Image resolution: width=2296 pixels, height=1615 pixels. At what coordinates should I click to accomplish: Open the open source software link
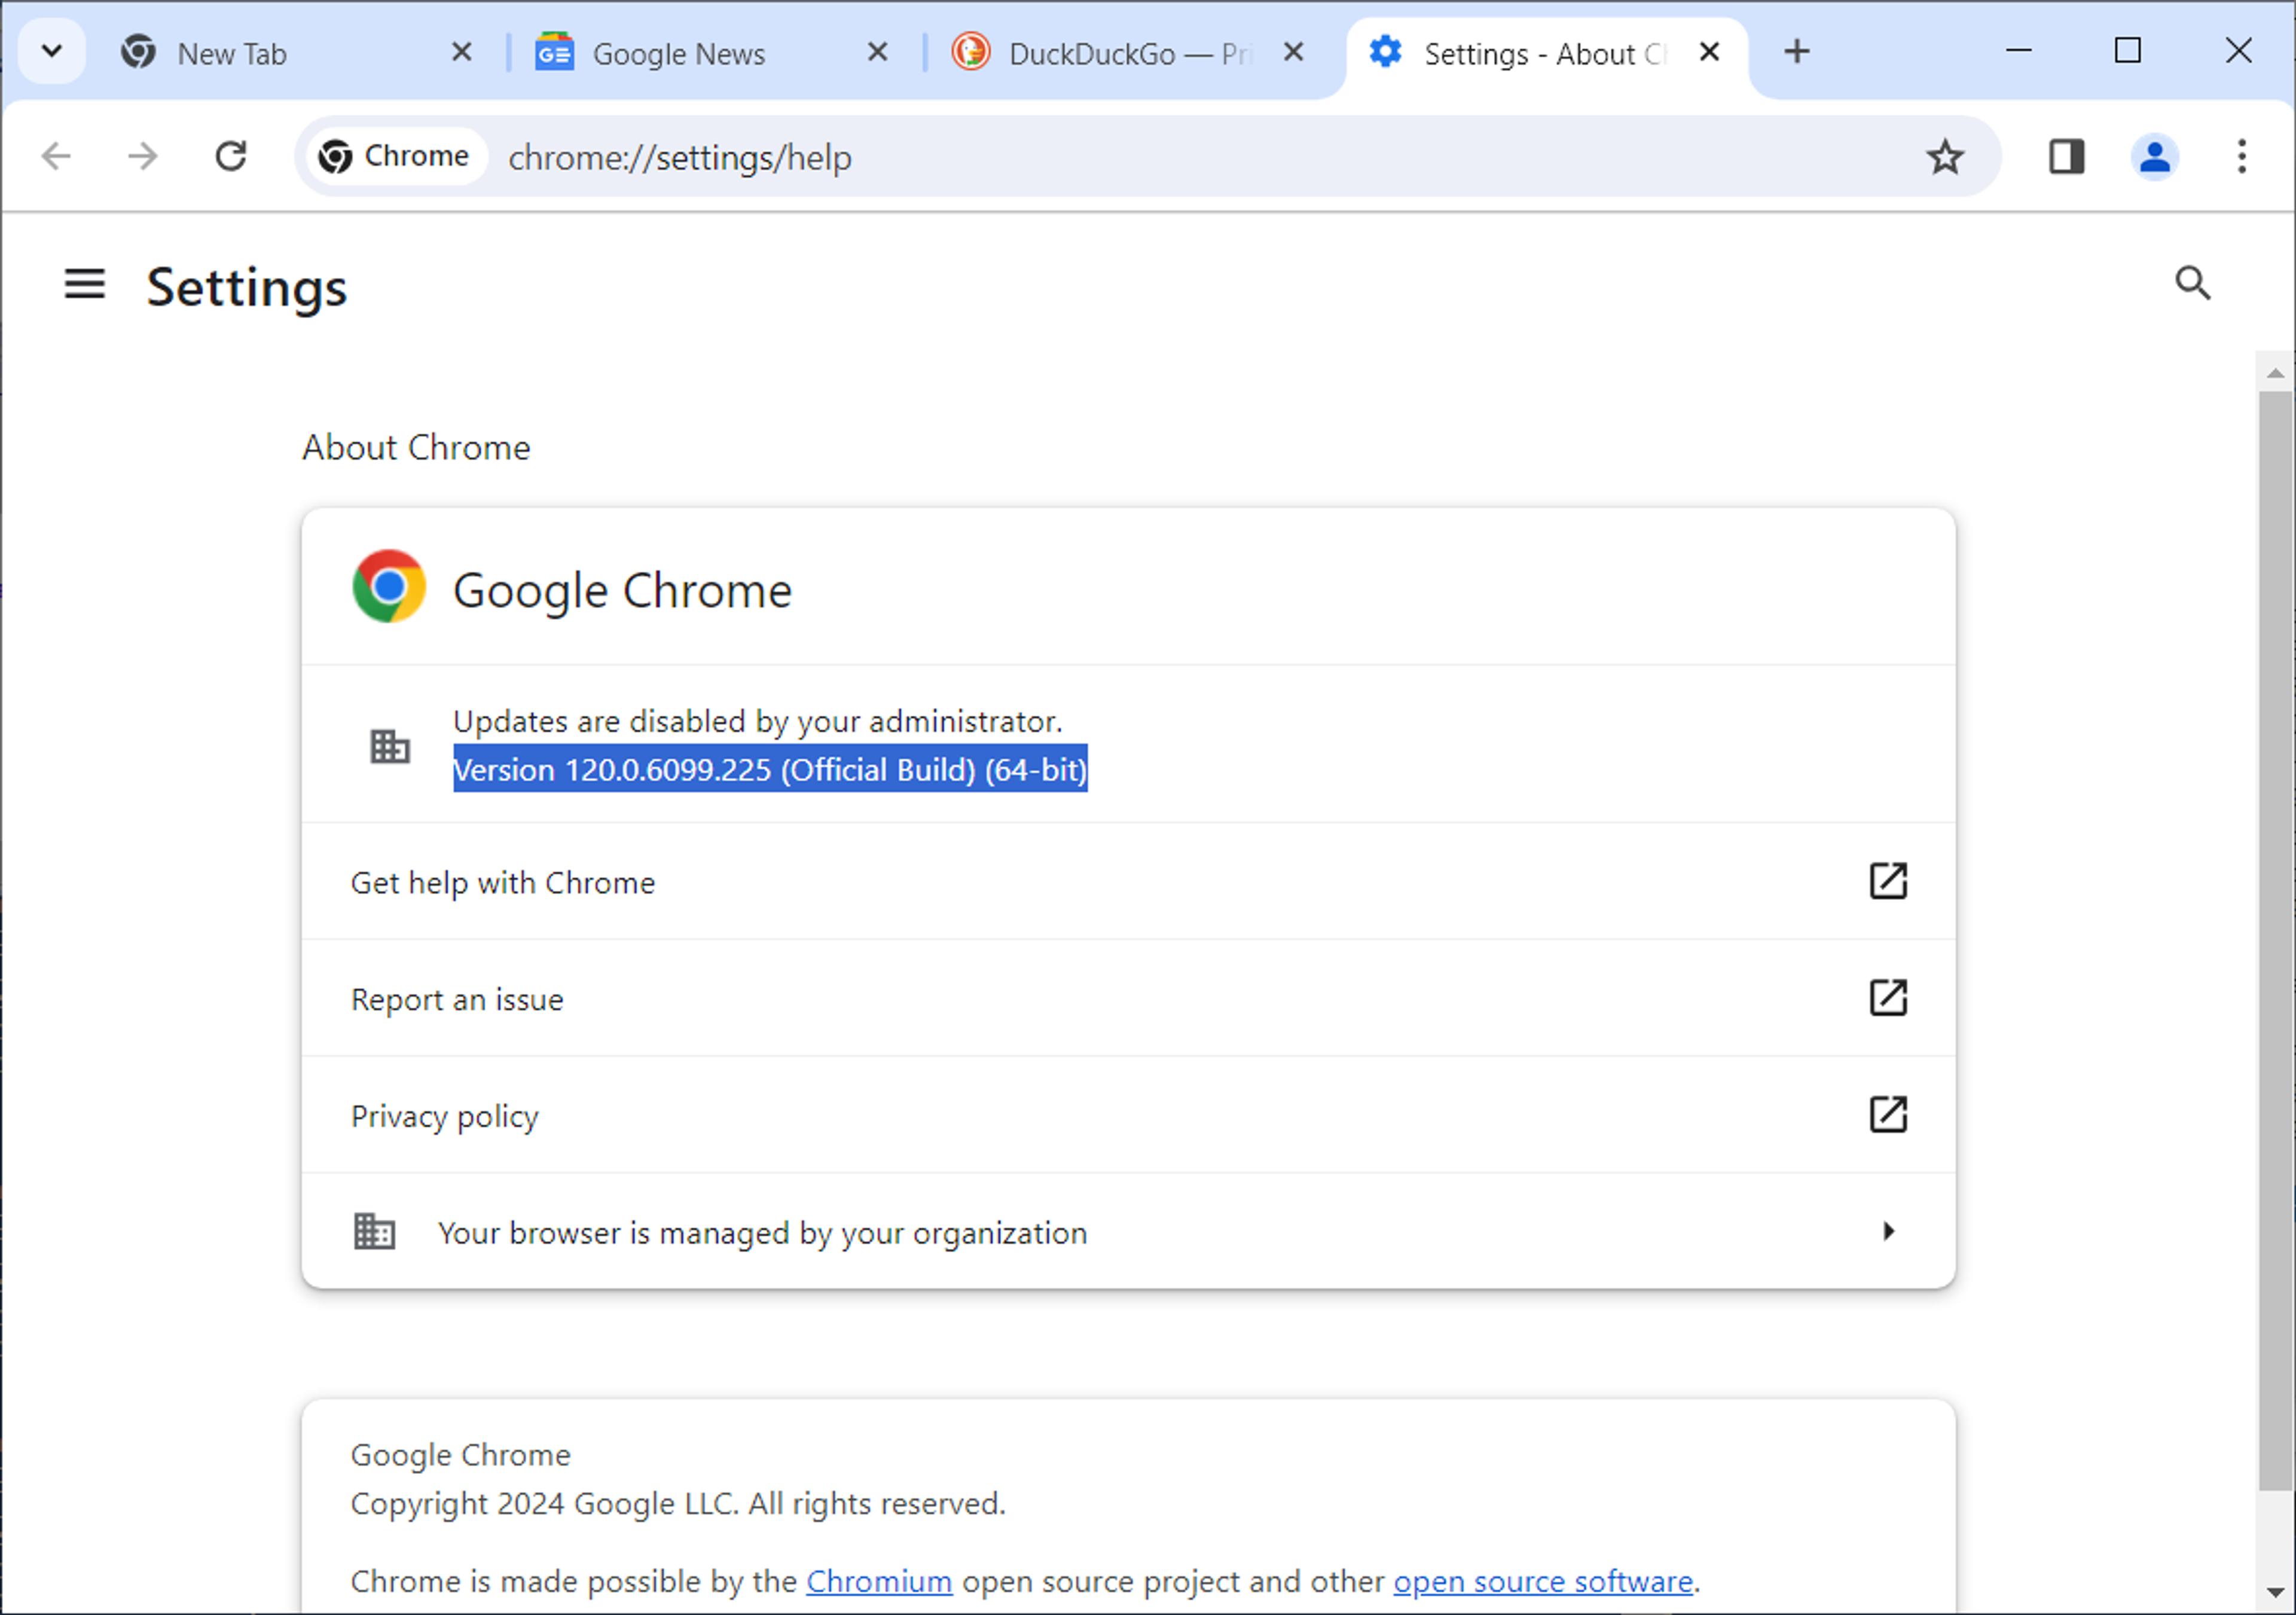pos(1543,1582)
